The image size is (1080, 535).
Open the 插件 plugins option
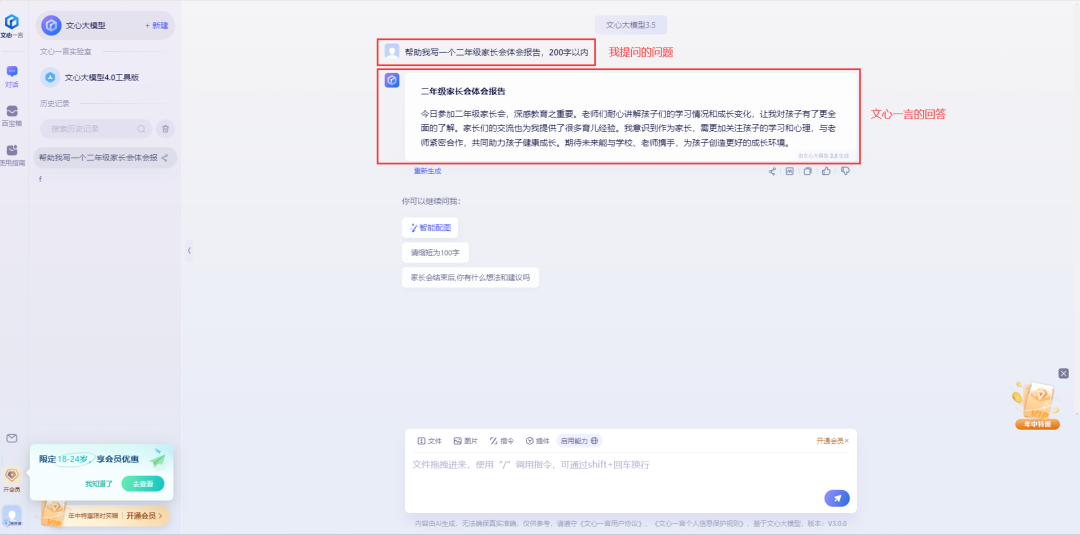(x=538, y=441)
